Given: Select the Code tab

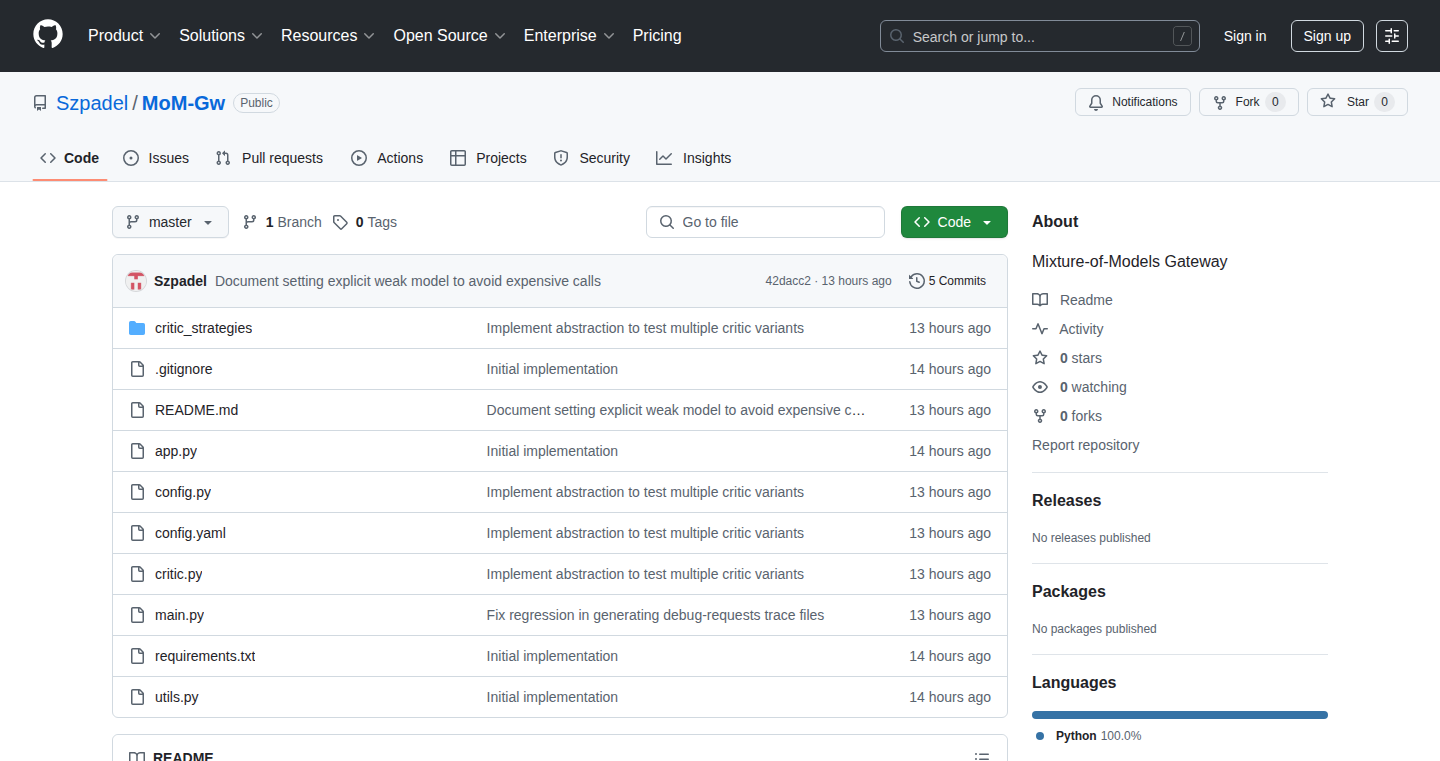Looking at the screenshot, I should click(x=70, y=158).
